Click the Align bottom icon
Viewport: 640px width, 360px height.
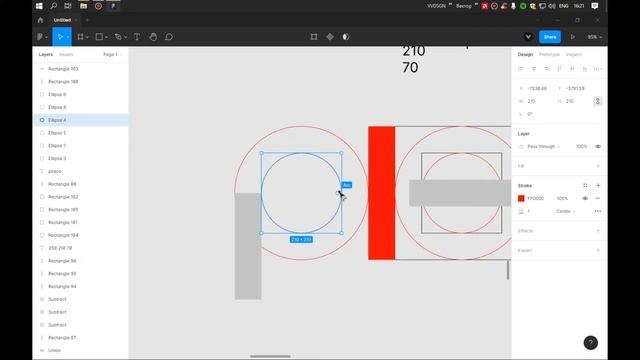click(585, 69)
